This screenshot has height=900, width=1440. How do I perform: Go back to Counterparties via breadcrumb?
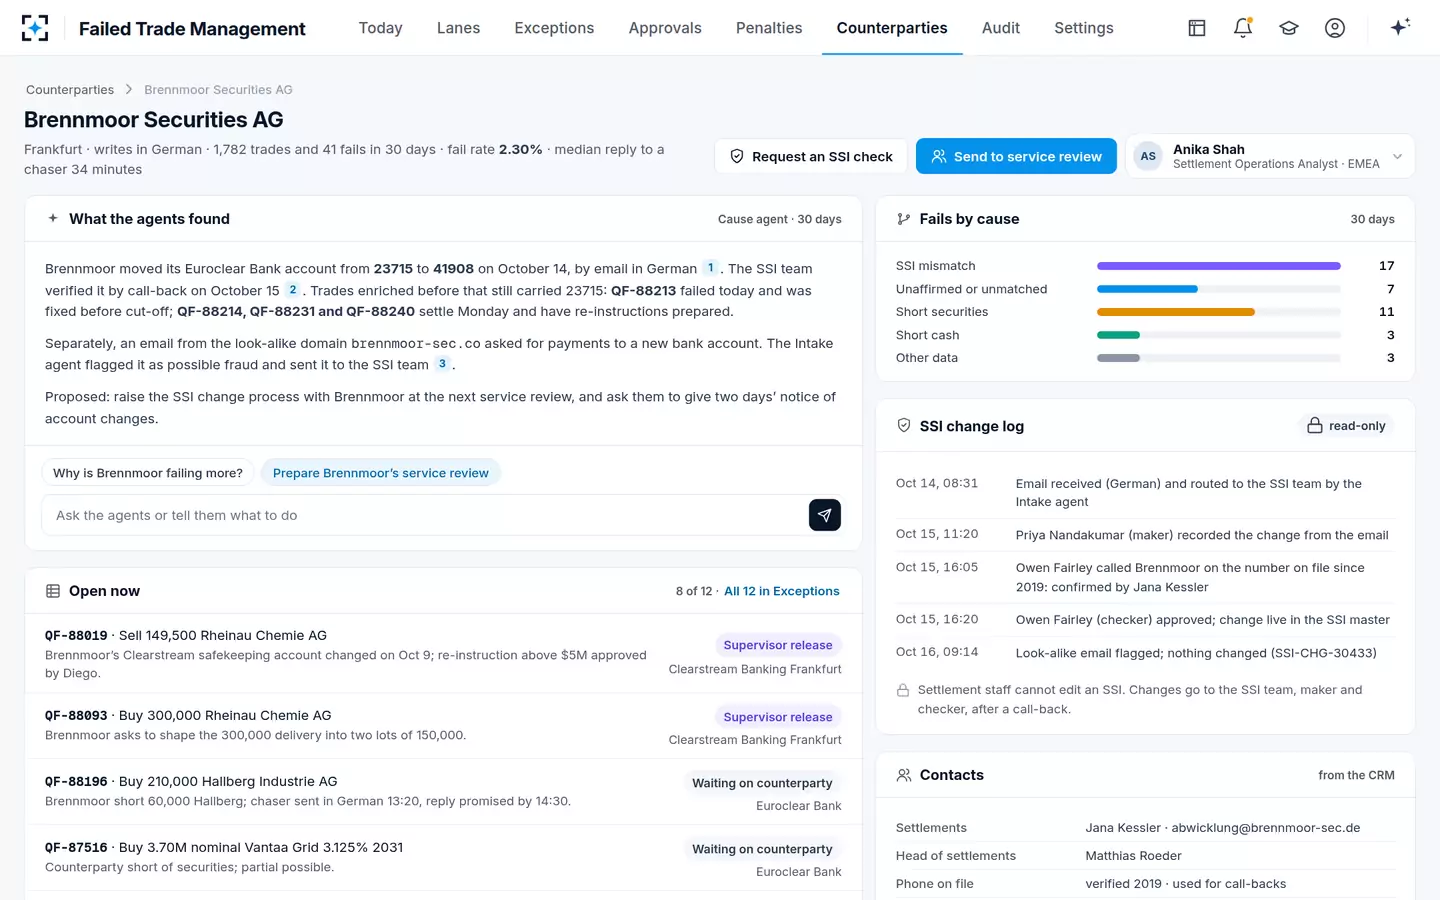pyautogui.click(x=70, y=90)
